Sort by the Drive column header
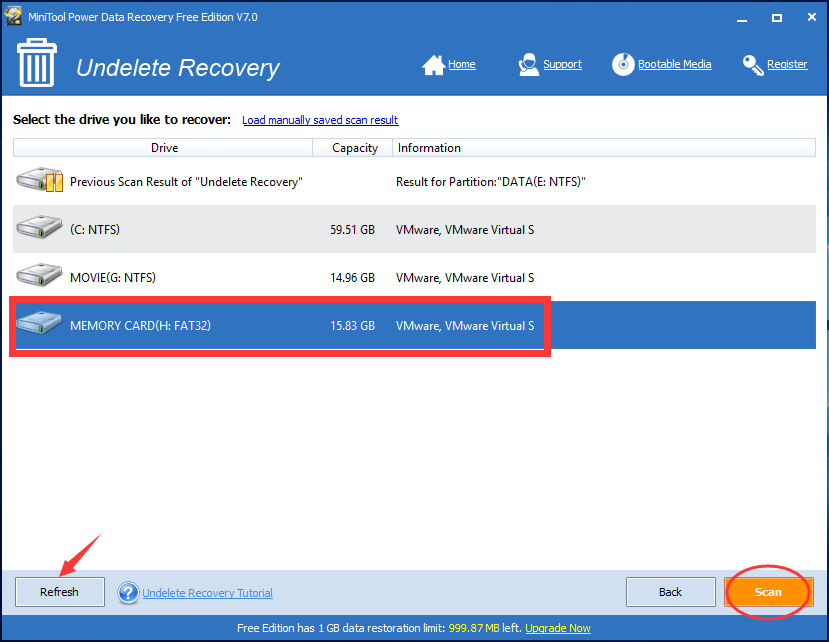829x642 pixels. click(x=163, y=148)
